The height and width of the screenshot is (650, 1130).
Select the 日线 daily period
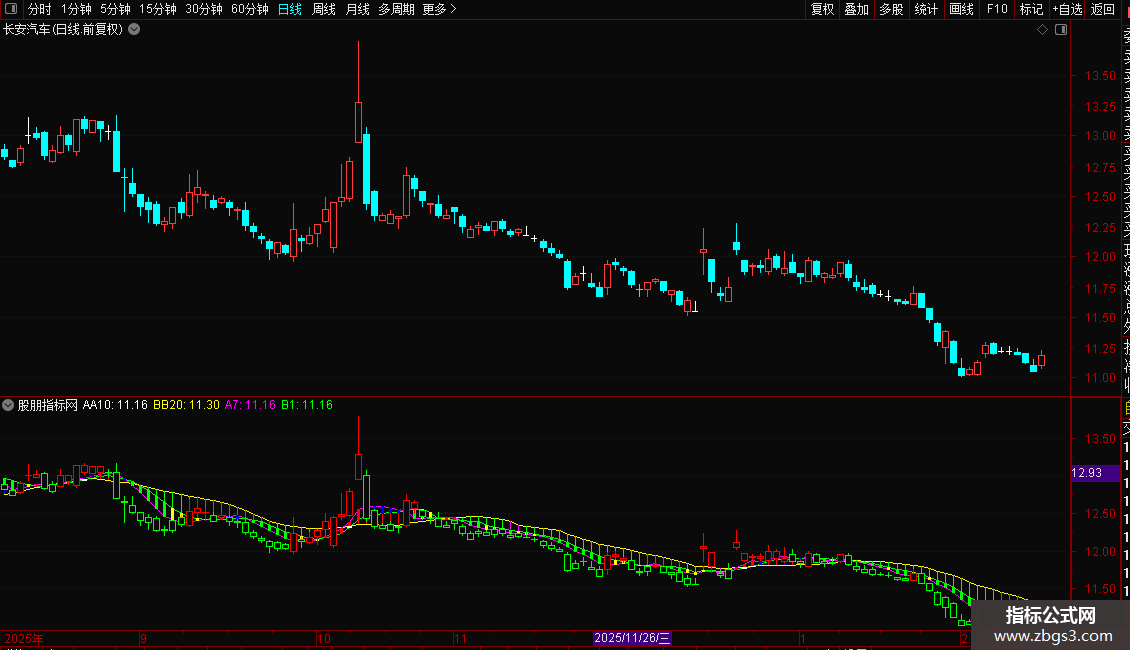pos(290,9)
